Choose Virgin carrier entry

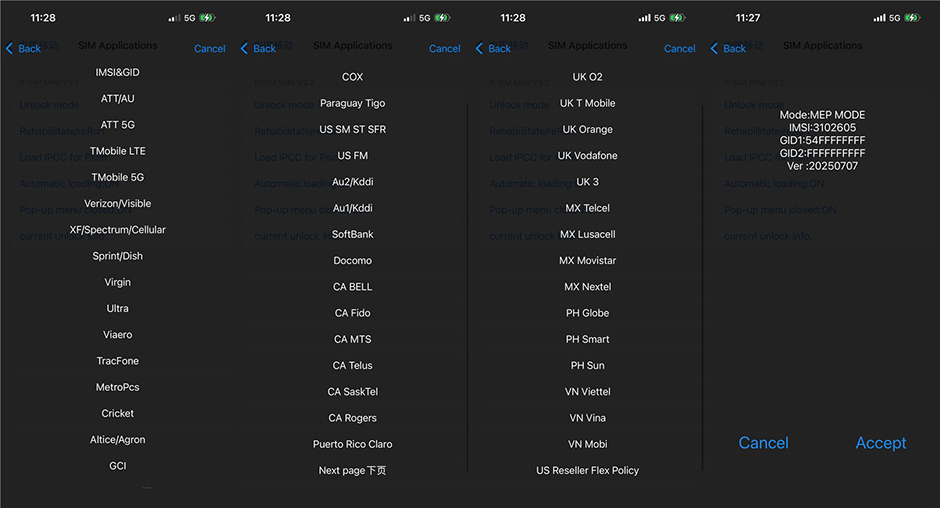[x=118, y=282]
